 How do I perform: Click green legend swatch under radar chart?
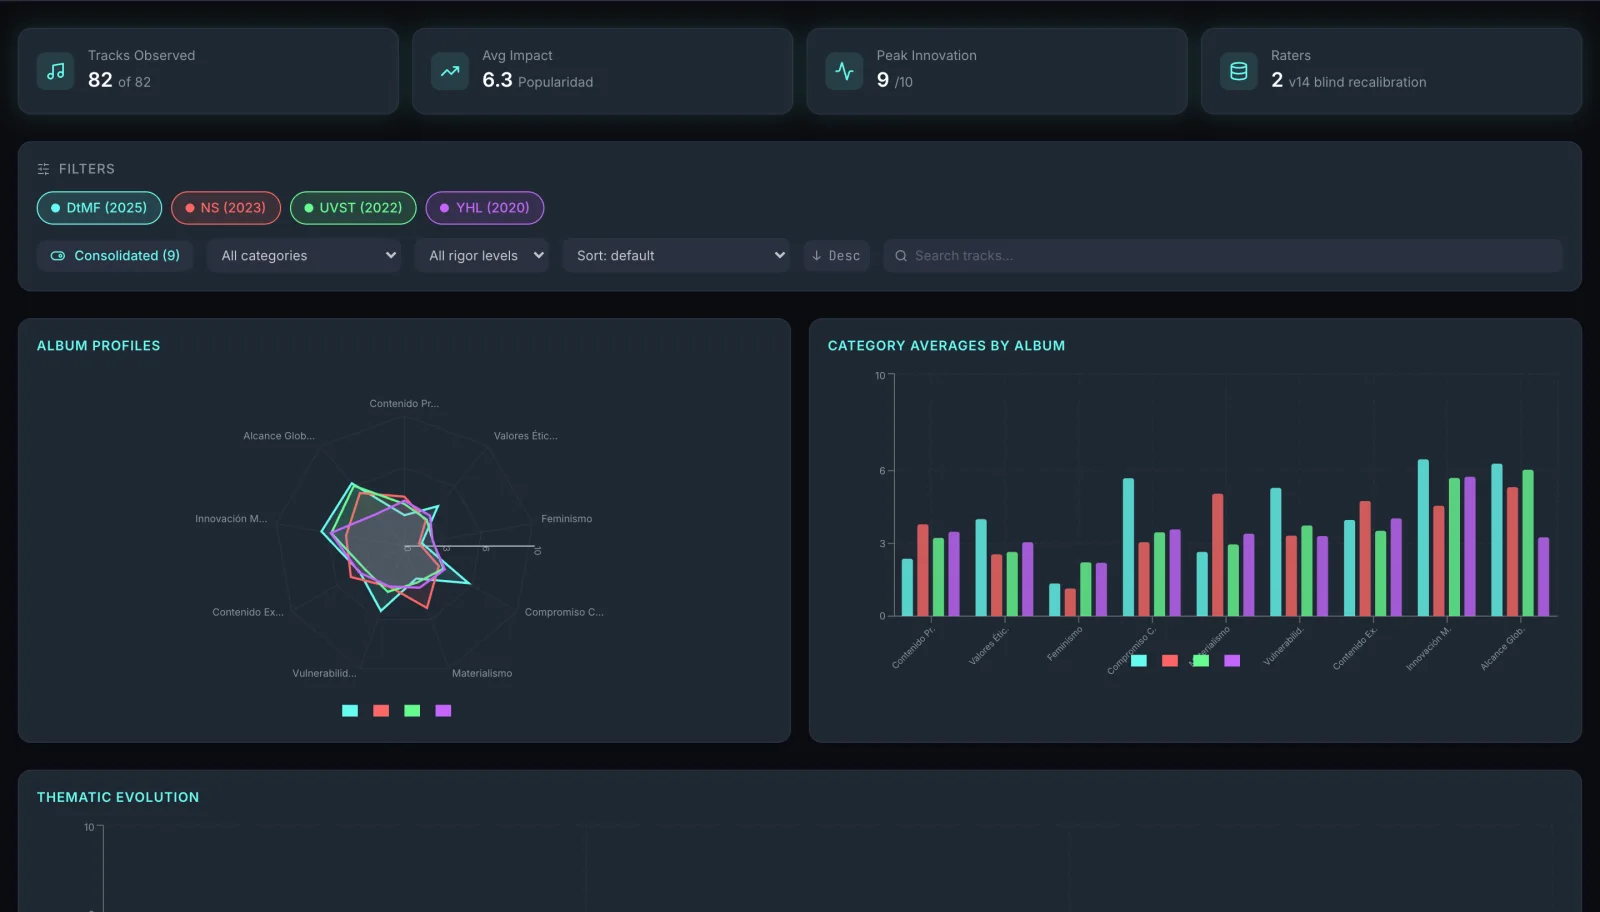(x=412, y=711)
